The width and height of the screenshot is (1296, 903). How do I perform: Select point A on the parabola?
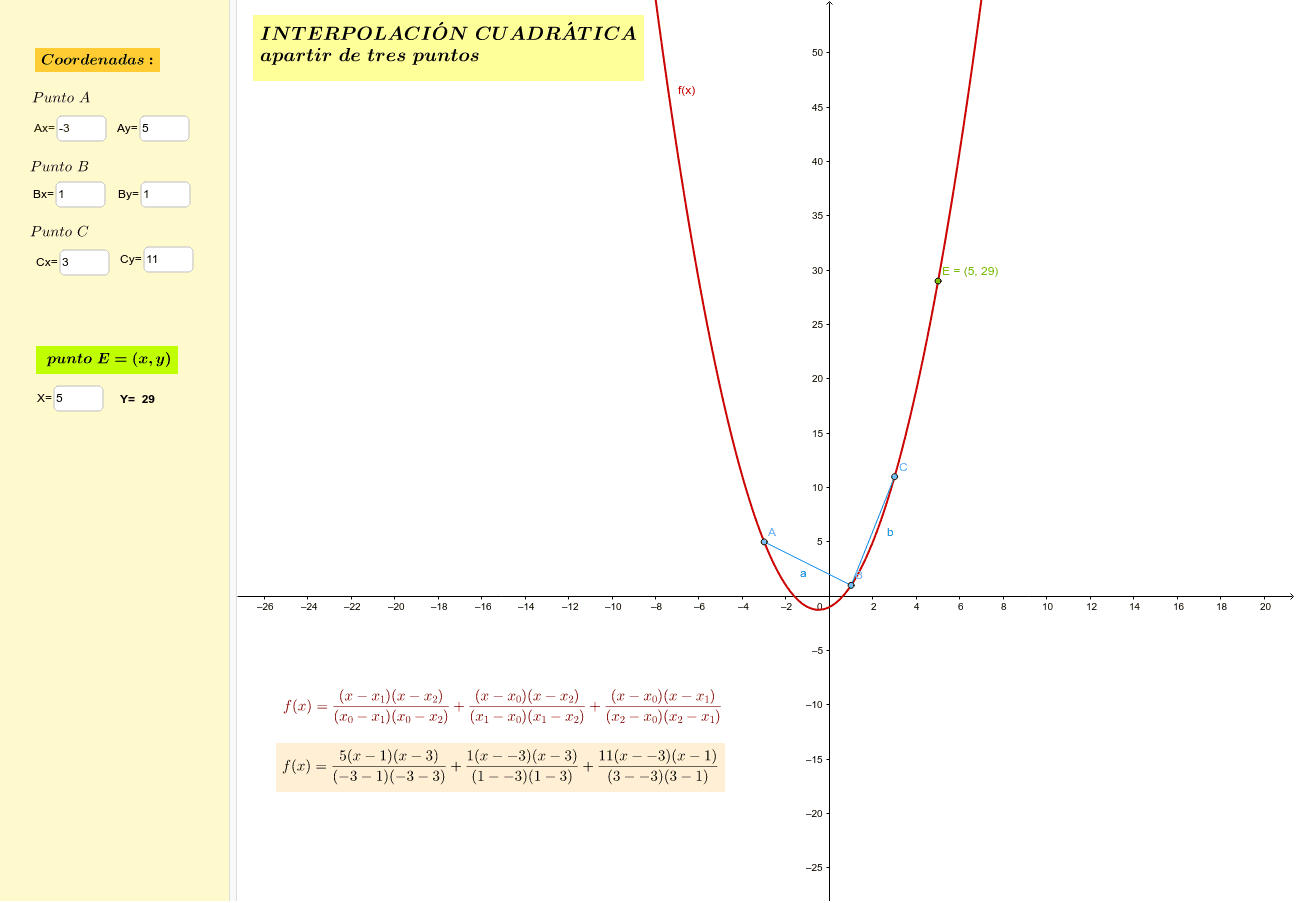pos(764,542)
